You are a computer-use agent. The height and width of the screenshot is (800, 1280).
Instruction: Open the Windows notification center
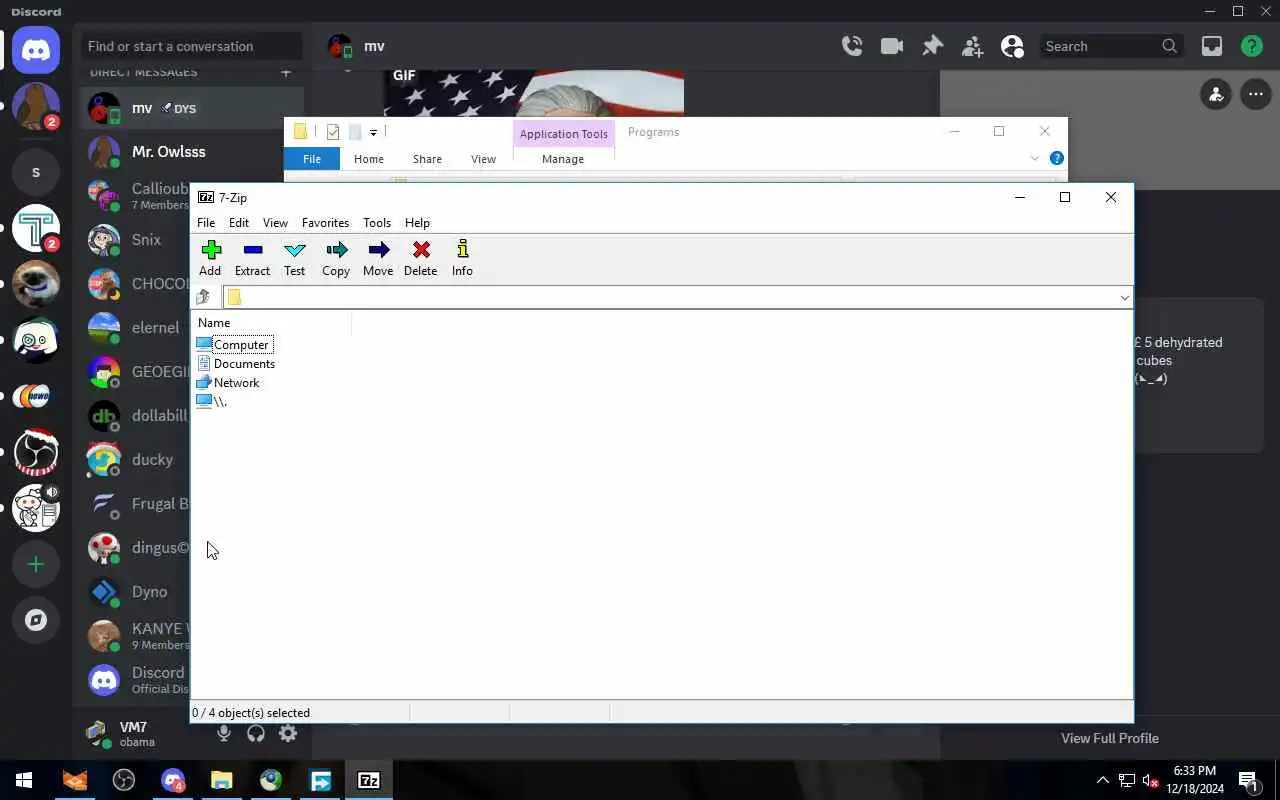point(1248,780)
